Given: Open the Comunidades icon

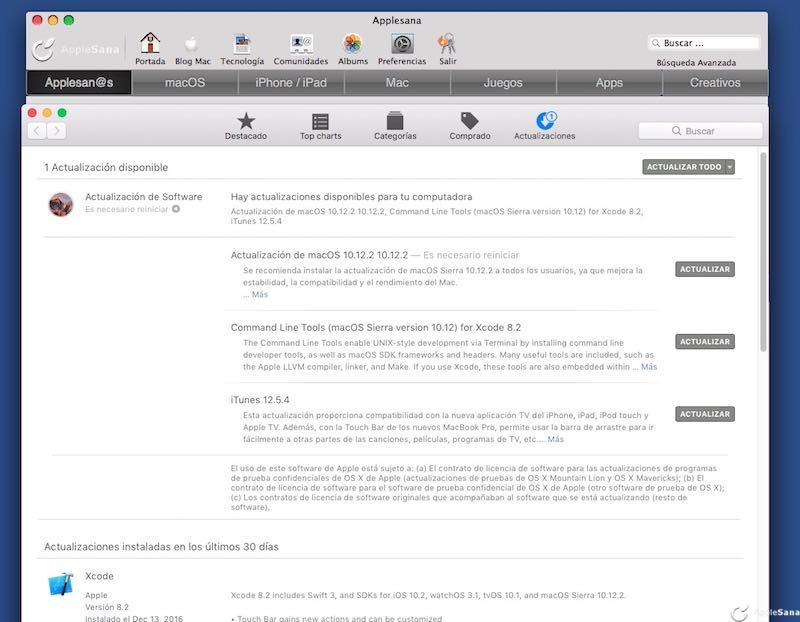Looking at the screenshot, I should [301, 44].
